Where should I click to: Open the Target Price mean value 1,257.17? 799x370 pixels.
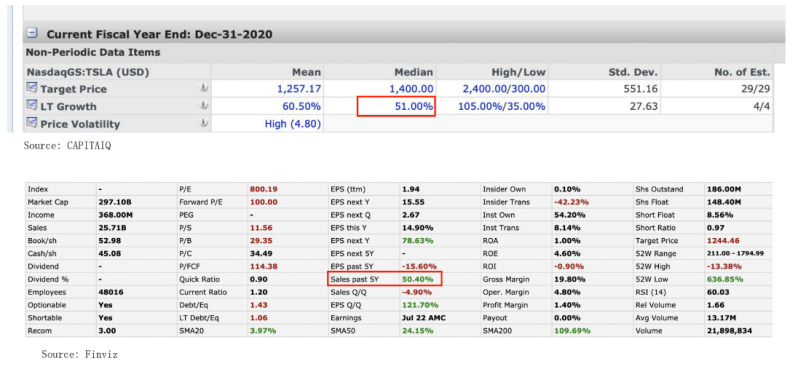[299, 89]
